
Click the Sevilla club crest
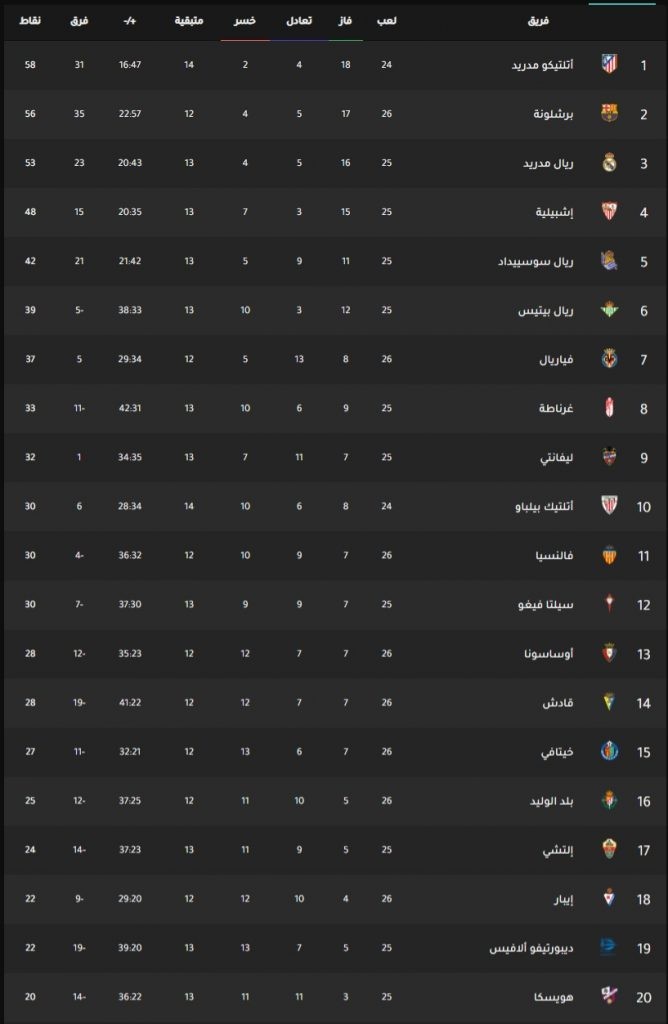tap(609, 211)
